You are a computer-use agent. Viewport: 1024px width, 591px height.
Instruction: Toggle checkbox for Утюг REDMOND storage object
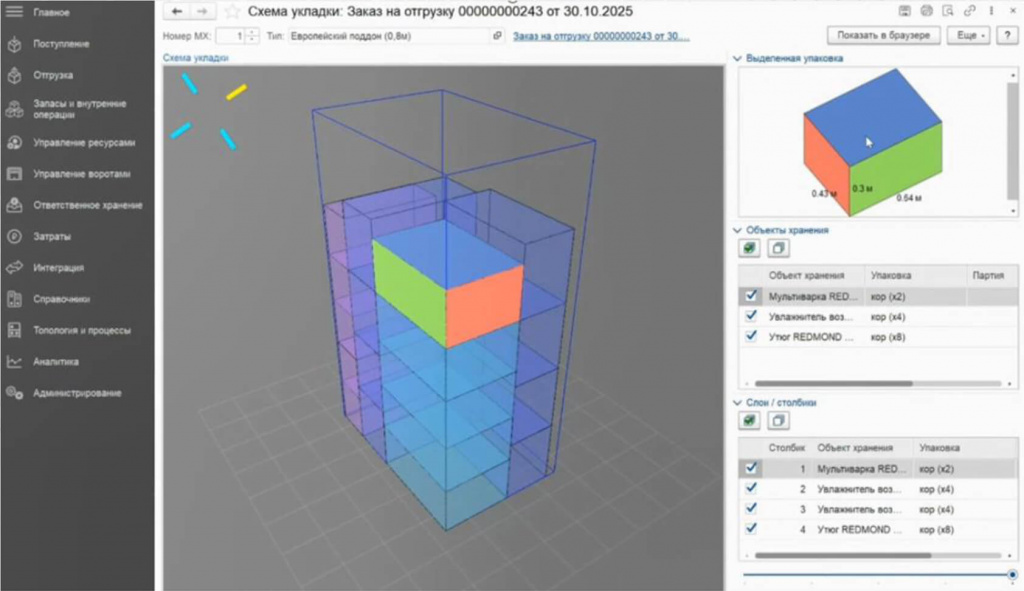click(751, 336)
